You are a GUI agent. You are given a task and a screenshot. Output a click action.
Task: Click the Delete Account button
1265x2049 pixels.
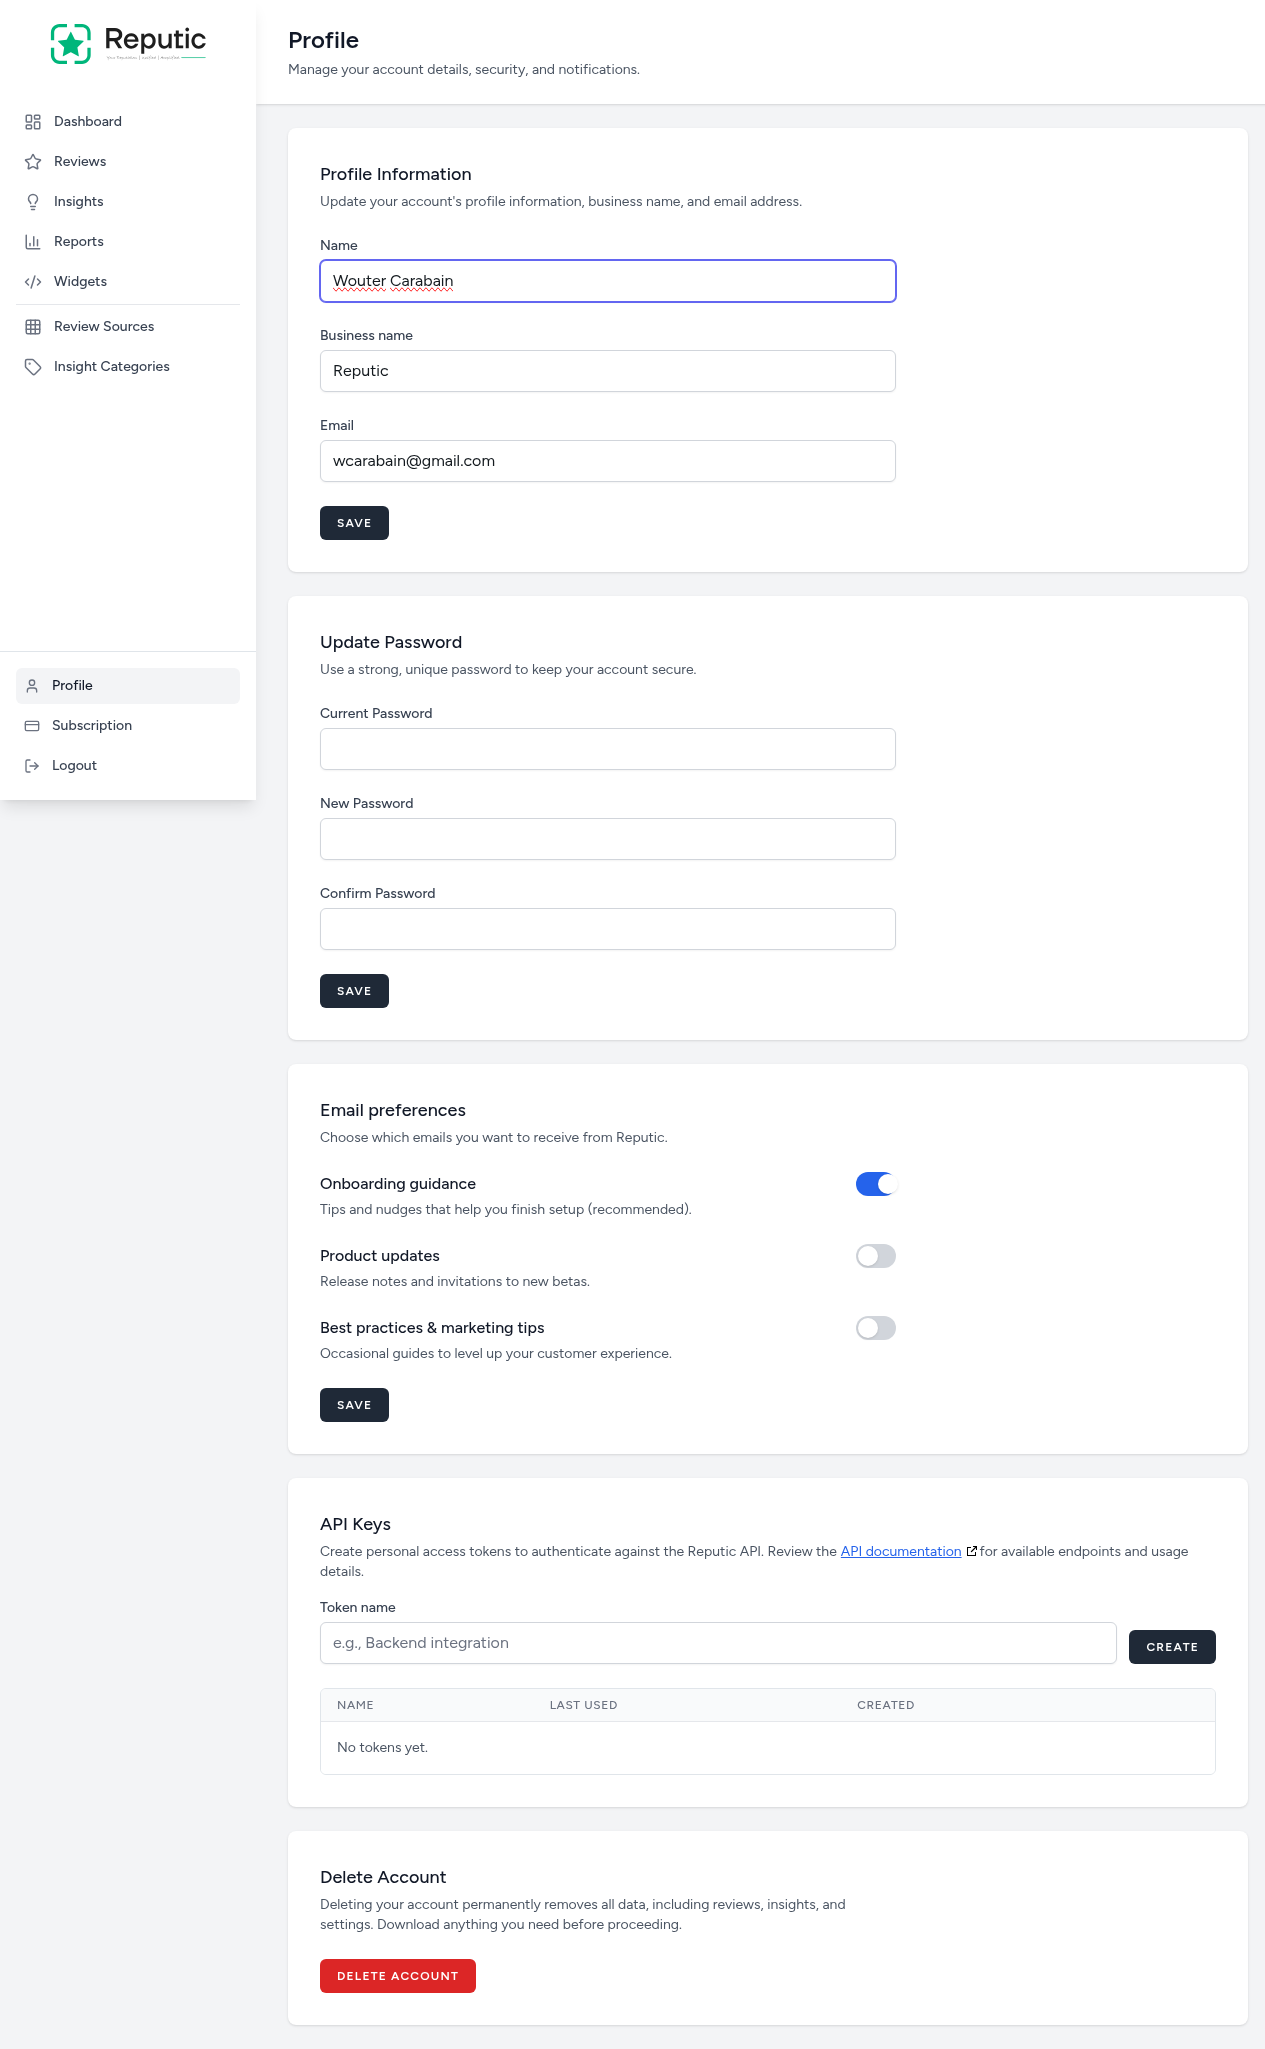[397, 1975]
